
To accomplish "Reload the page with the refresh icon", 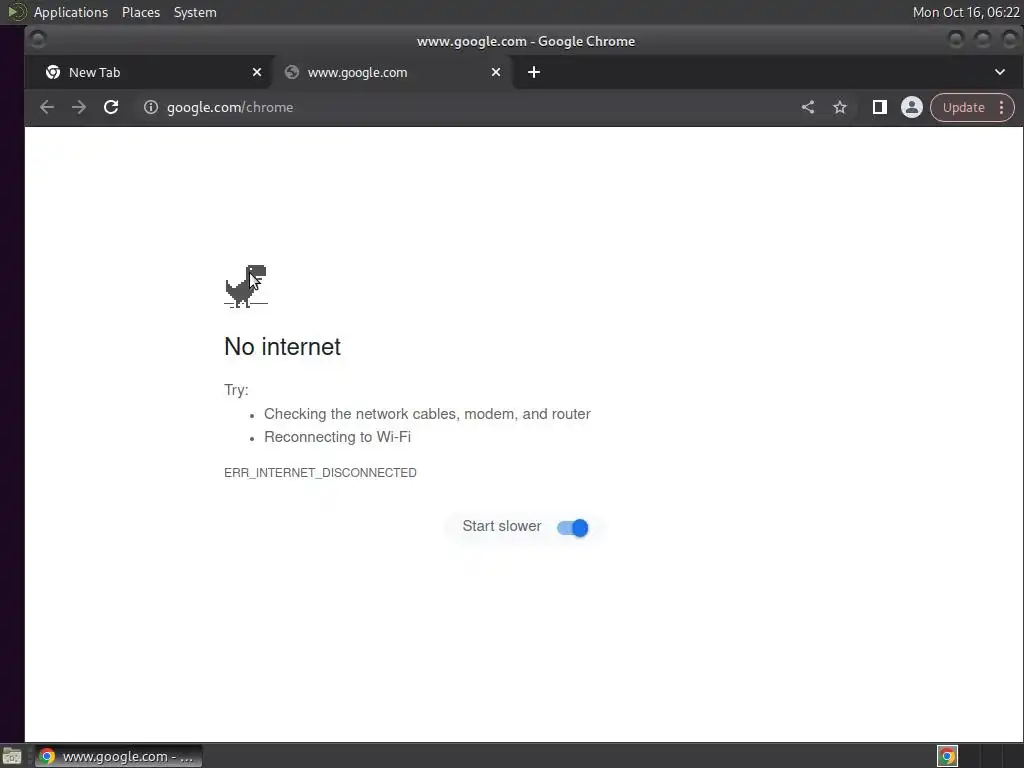I will [111, 107].
